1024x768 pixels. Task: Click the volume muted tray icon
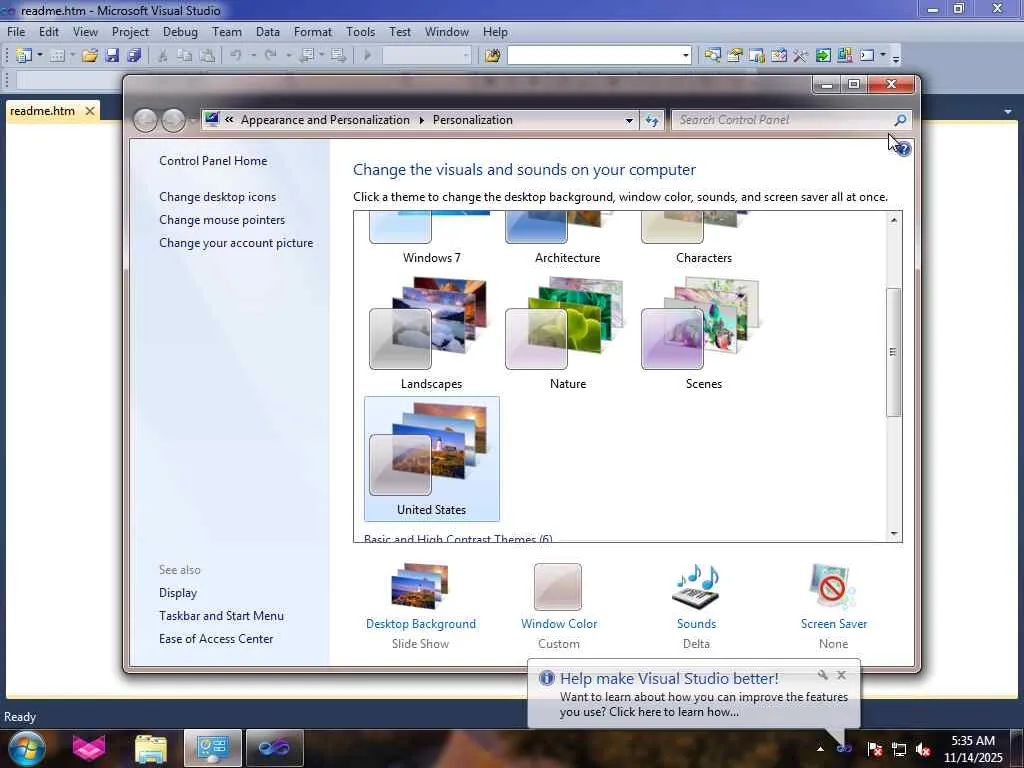(x=923, y=750)
